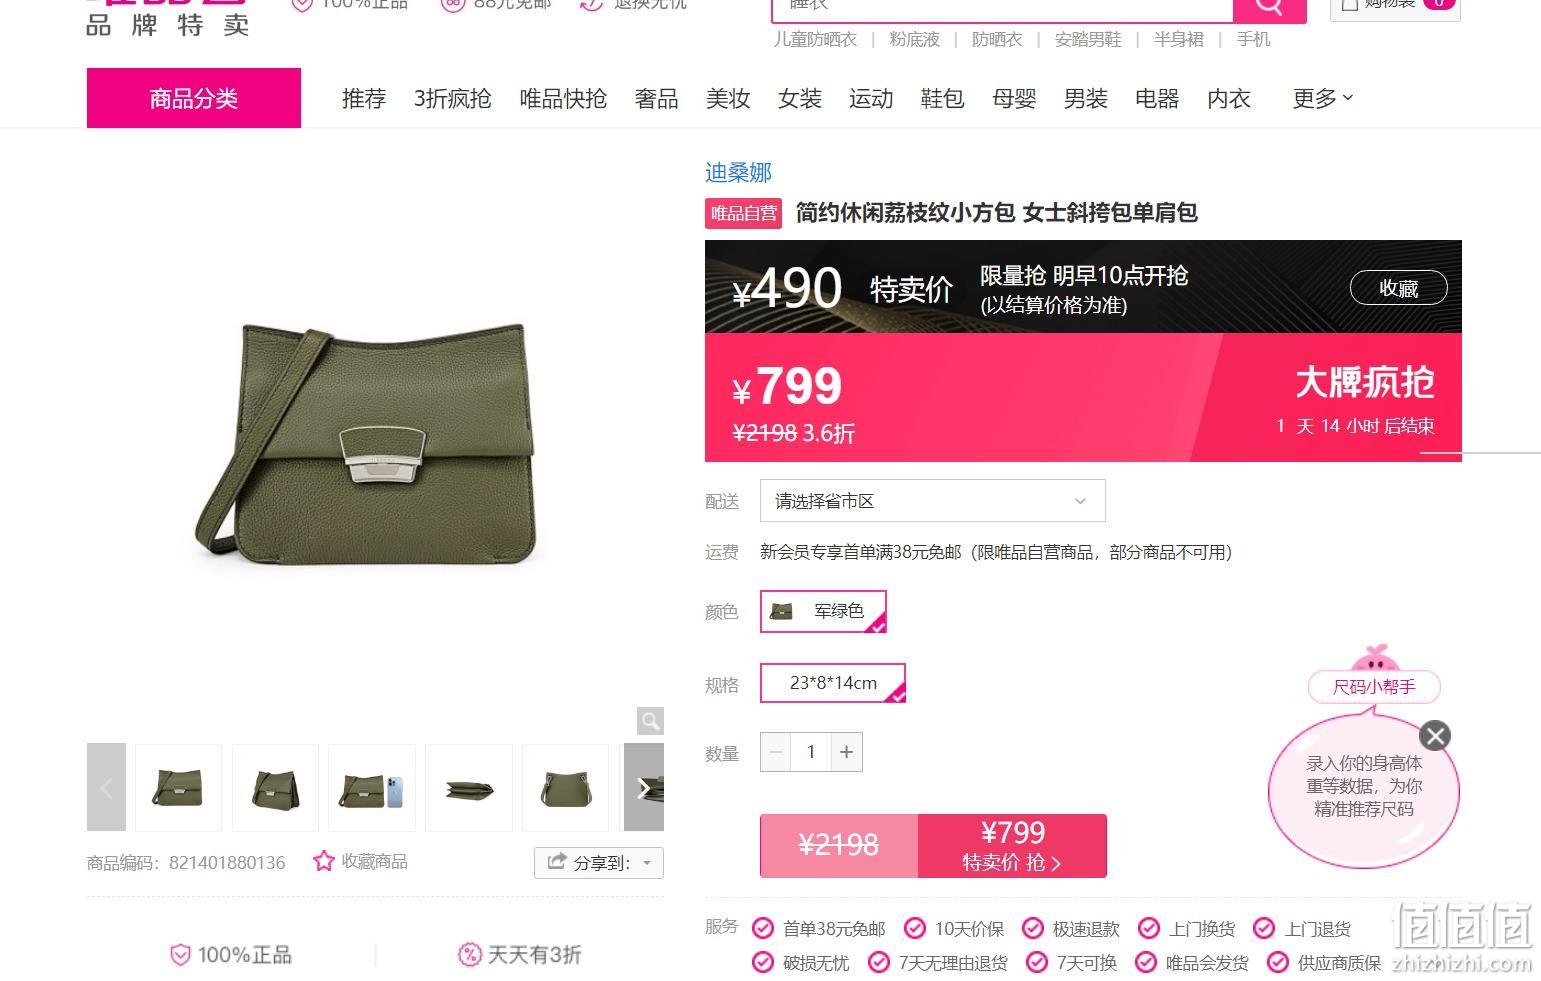Increase quantity with the plus button
The image size is (1541, 981).
point(846,752)
